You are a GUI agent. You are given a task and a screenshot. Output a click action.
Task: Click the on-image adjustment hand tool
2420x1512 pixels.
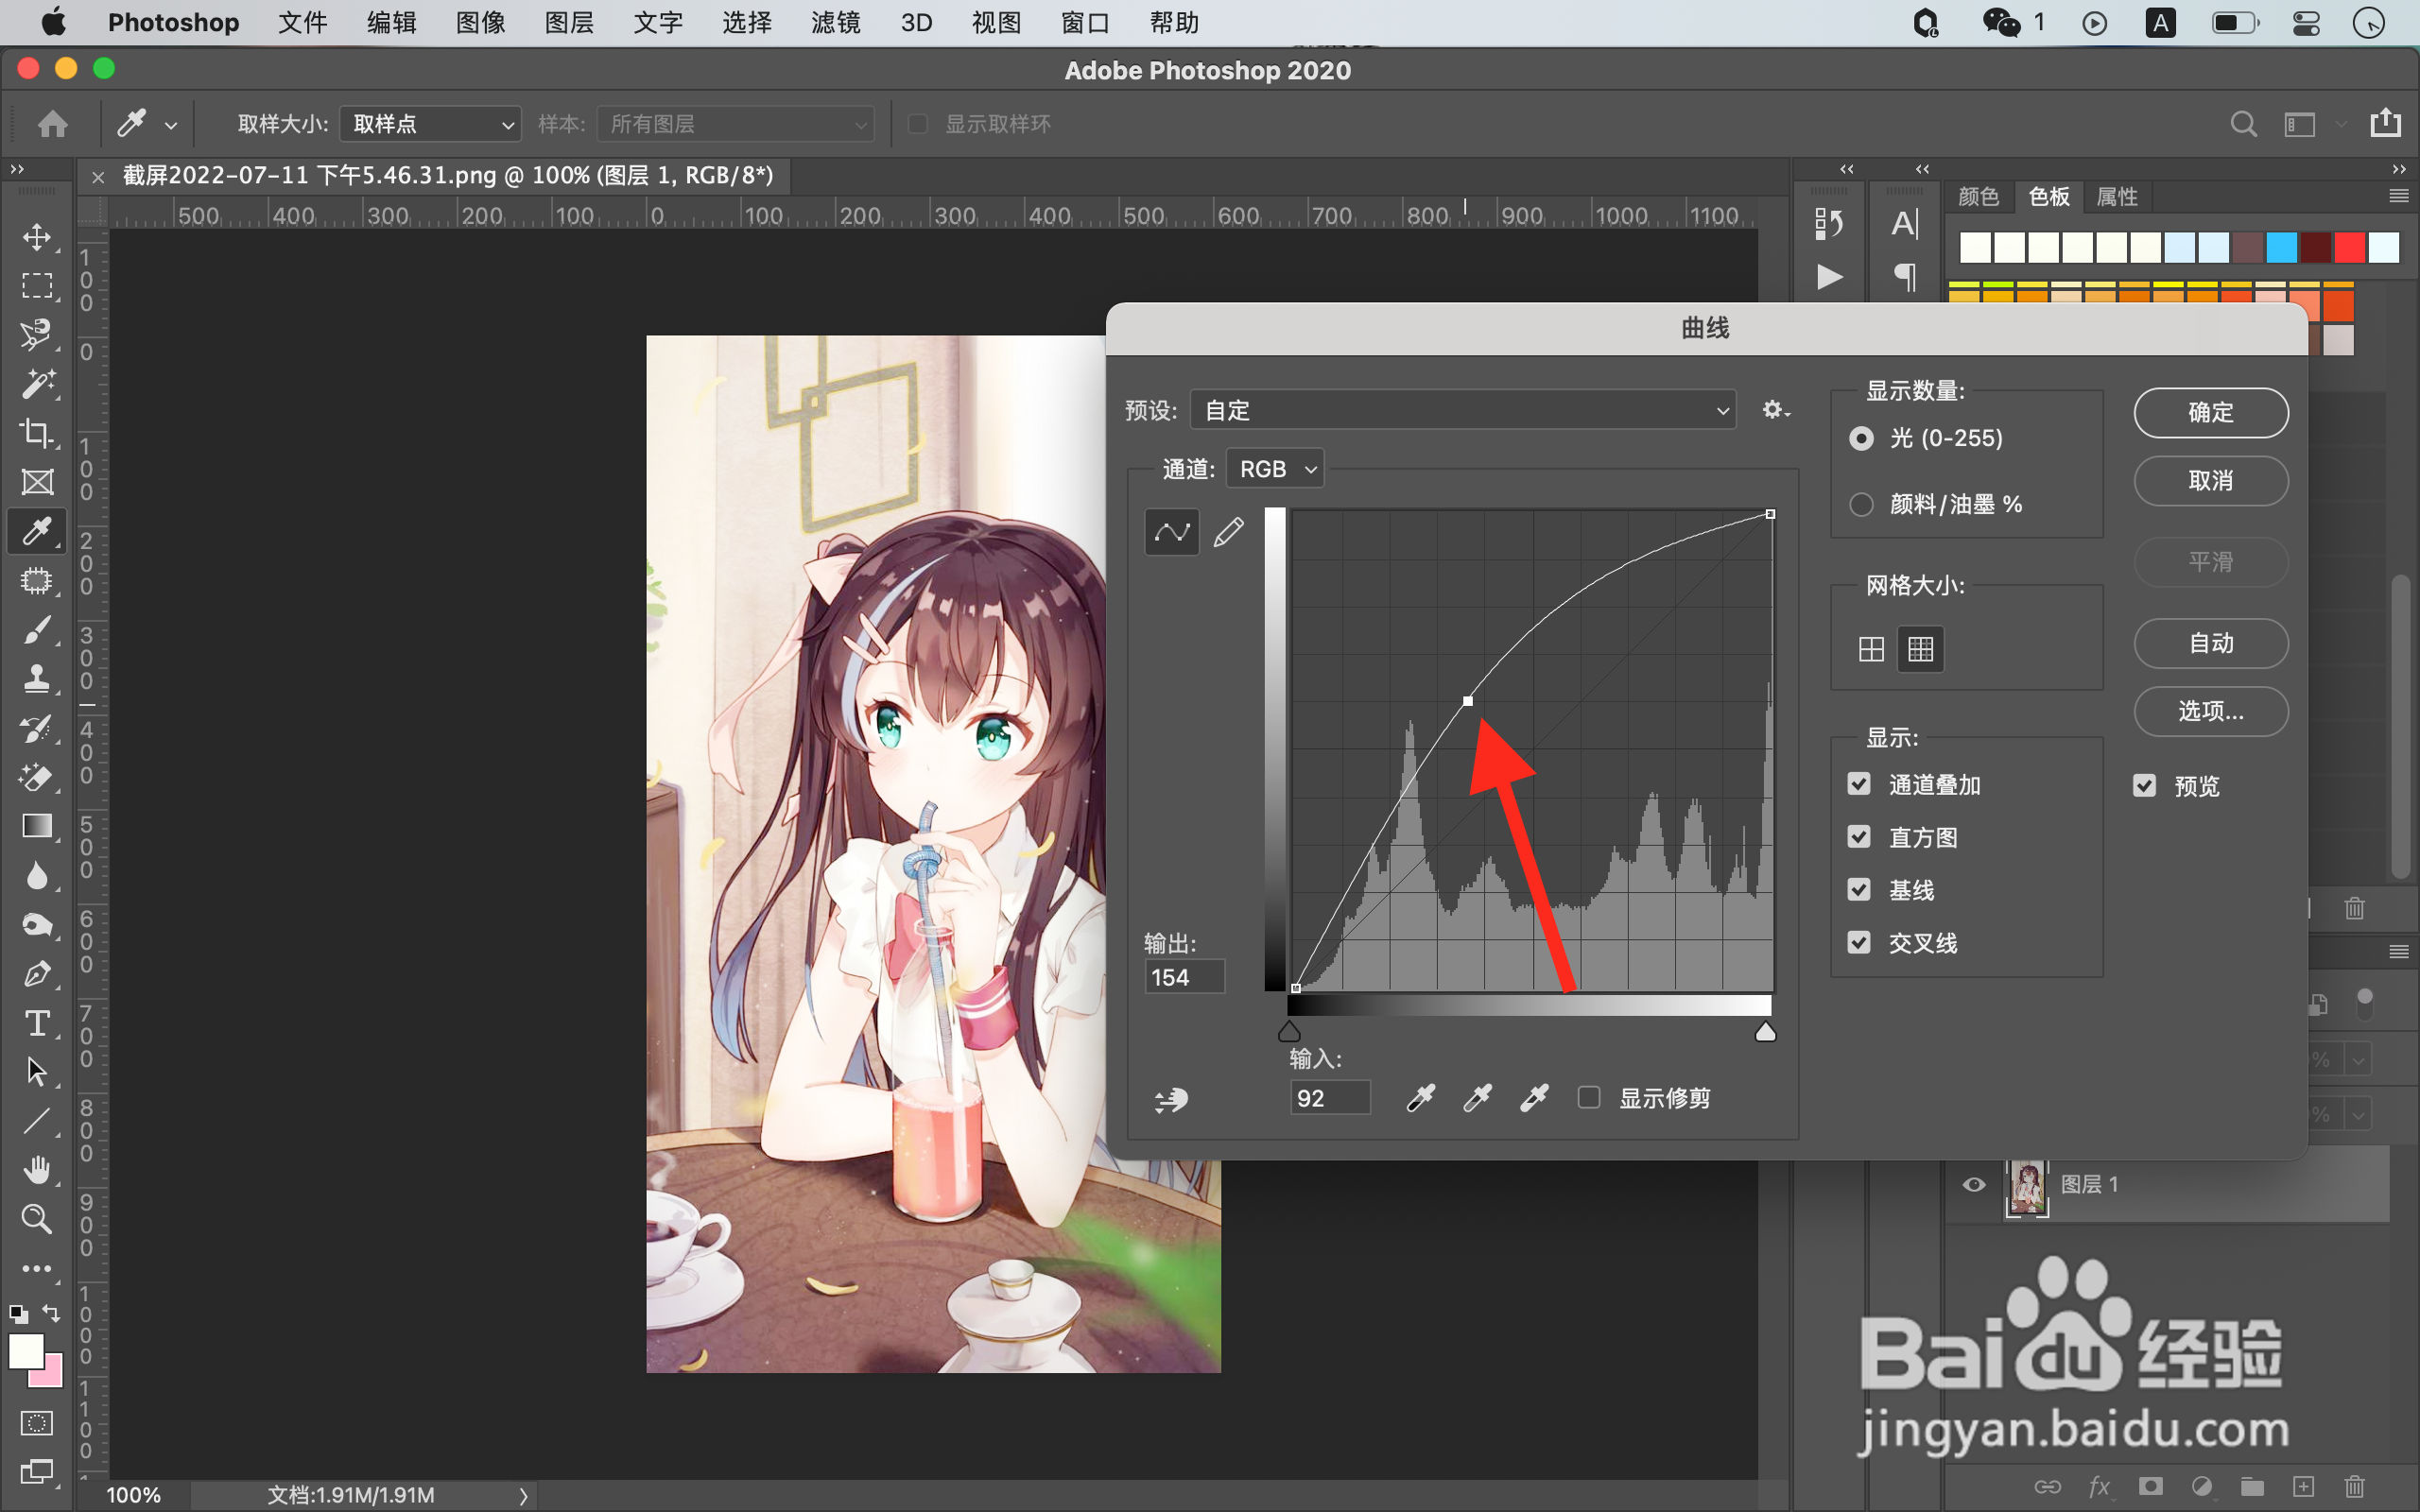[x=1171, y=1100]
